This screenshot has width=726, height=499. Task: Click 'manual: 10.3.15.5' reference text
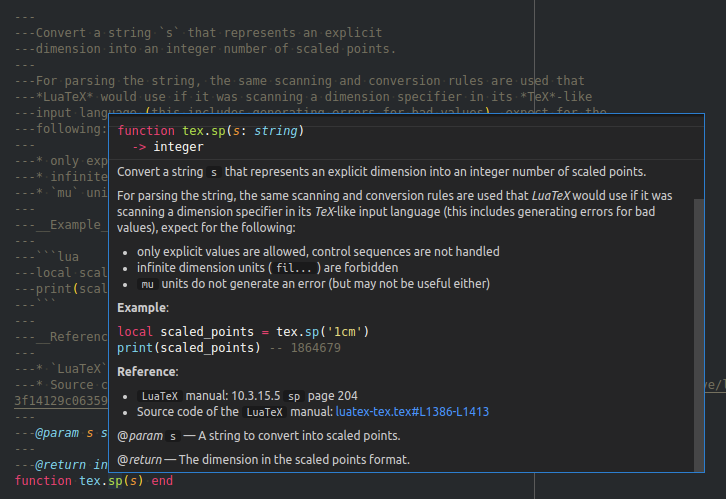[233, 396]
